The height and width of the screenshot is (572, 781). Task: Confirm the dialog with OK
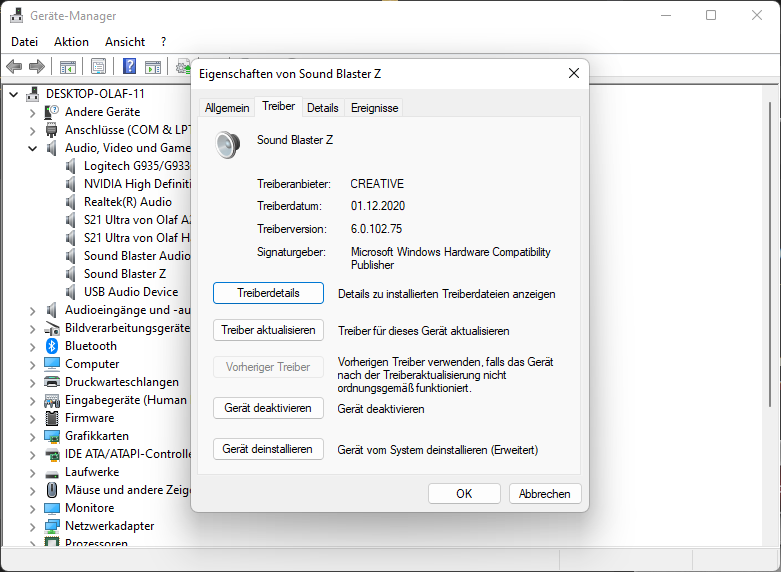click(x=464, y=494)
